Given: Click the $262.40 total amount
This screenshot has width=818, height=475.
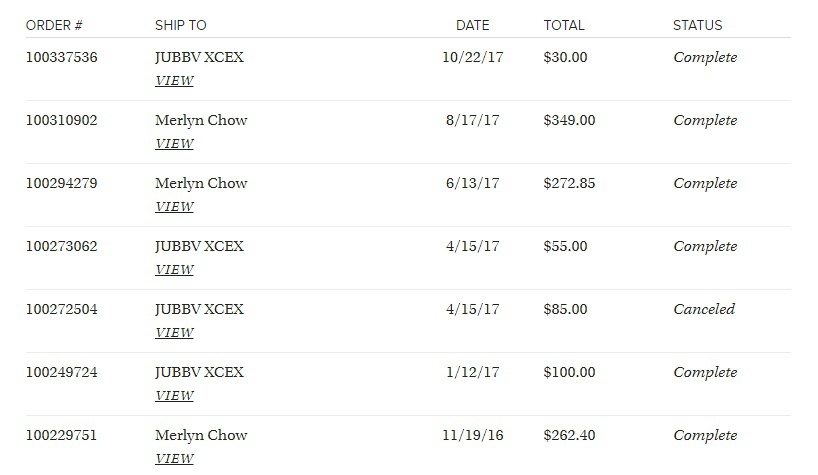Looking at the screenshot, I should 569,436.
